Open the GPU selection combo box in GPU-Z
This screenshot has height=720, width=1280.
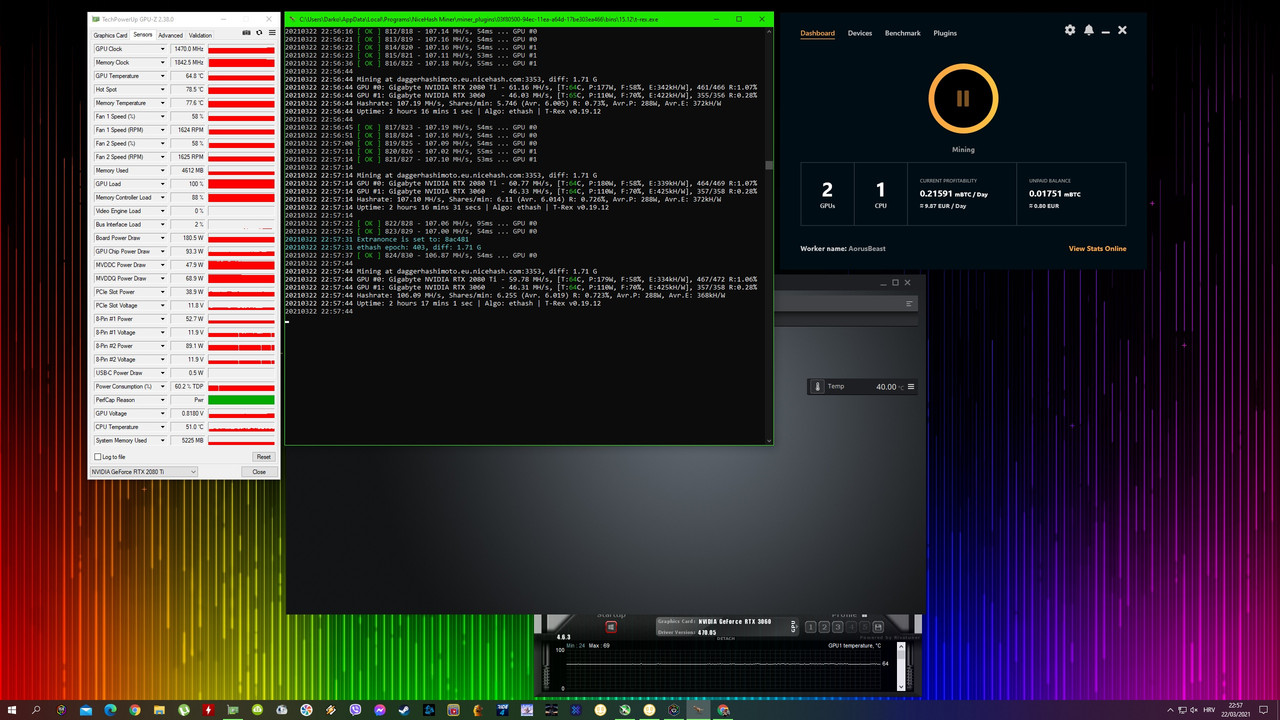(144, 471)
